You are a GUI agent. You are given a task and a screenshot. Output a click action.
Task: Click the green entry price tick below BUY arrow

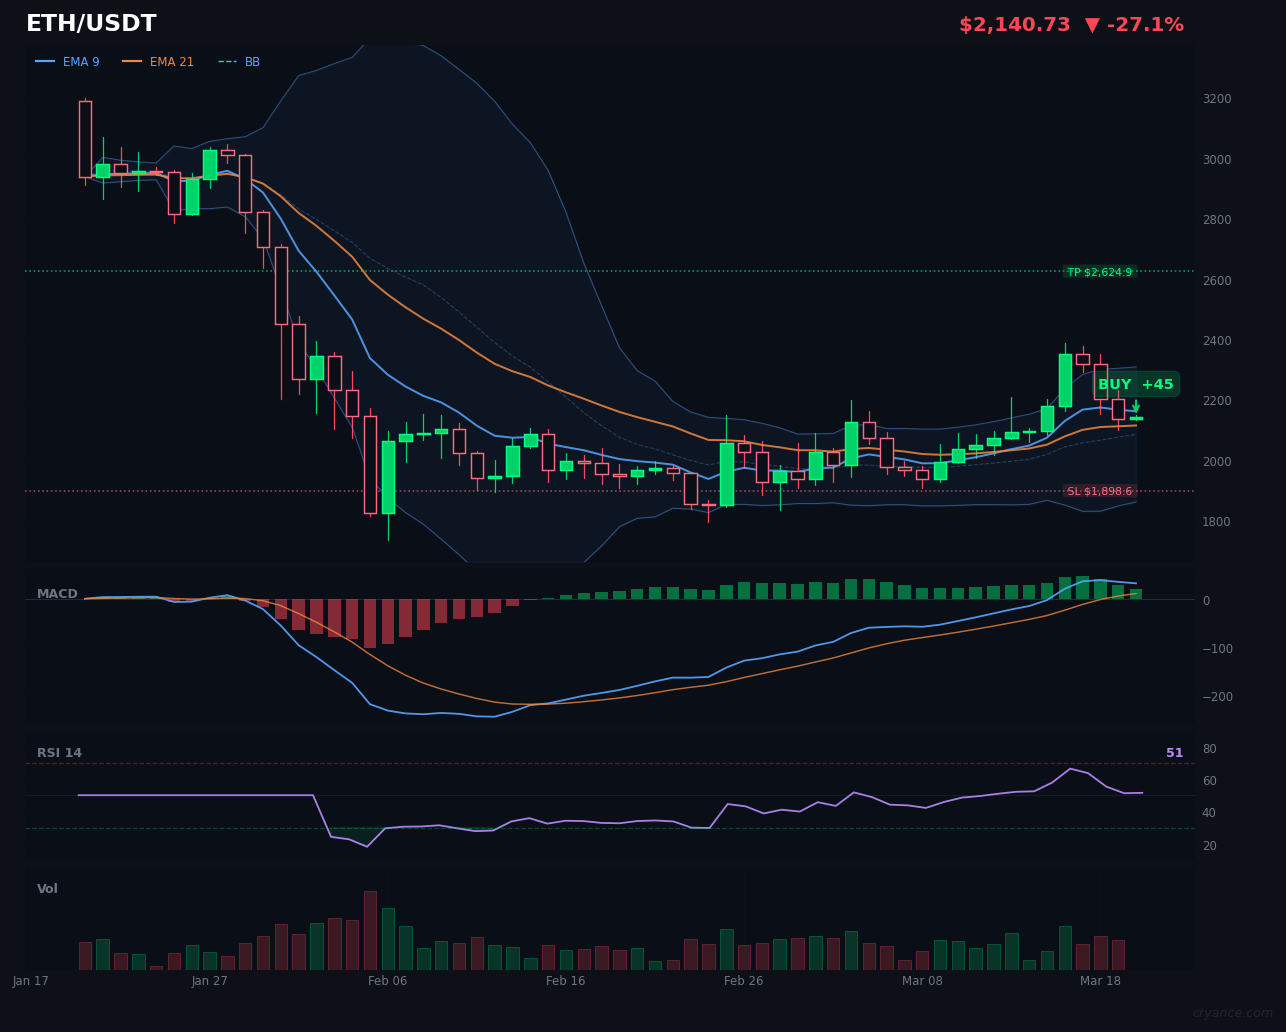[1137, 418]
